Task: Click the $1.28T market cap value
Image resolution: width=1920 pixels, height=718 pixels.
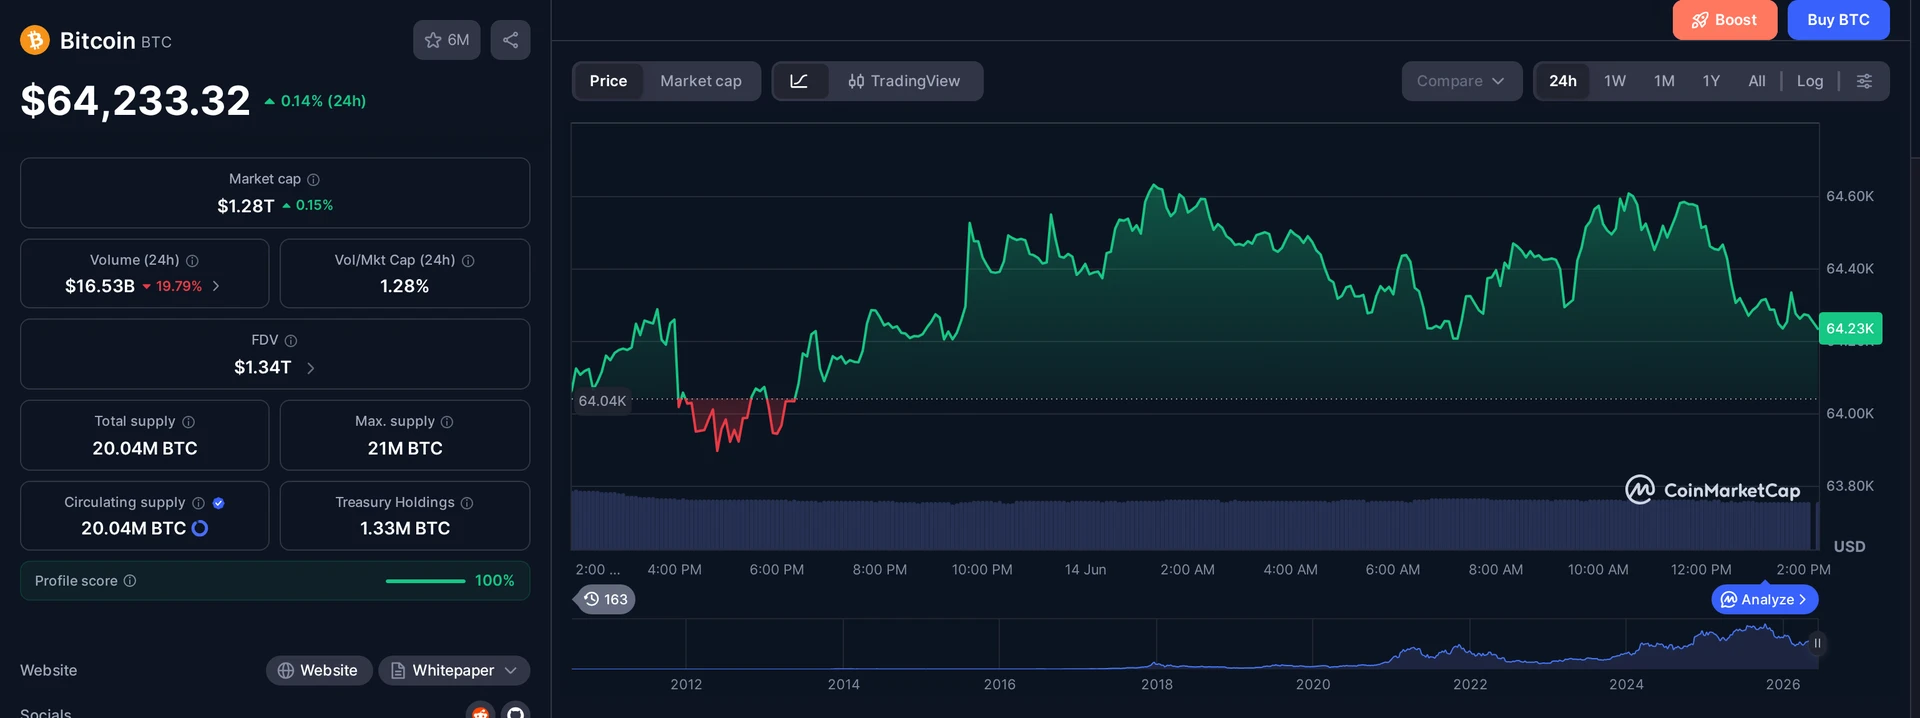Action: pos(246,205)
